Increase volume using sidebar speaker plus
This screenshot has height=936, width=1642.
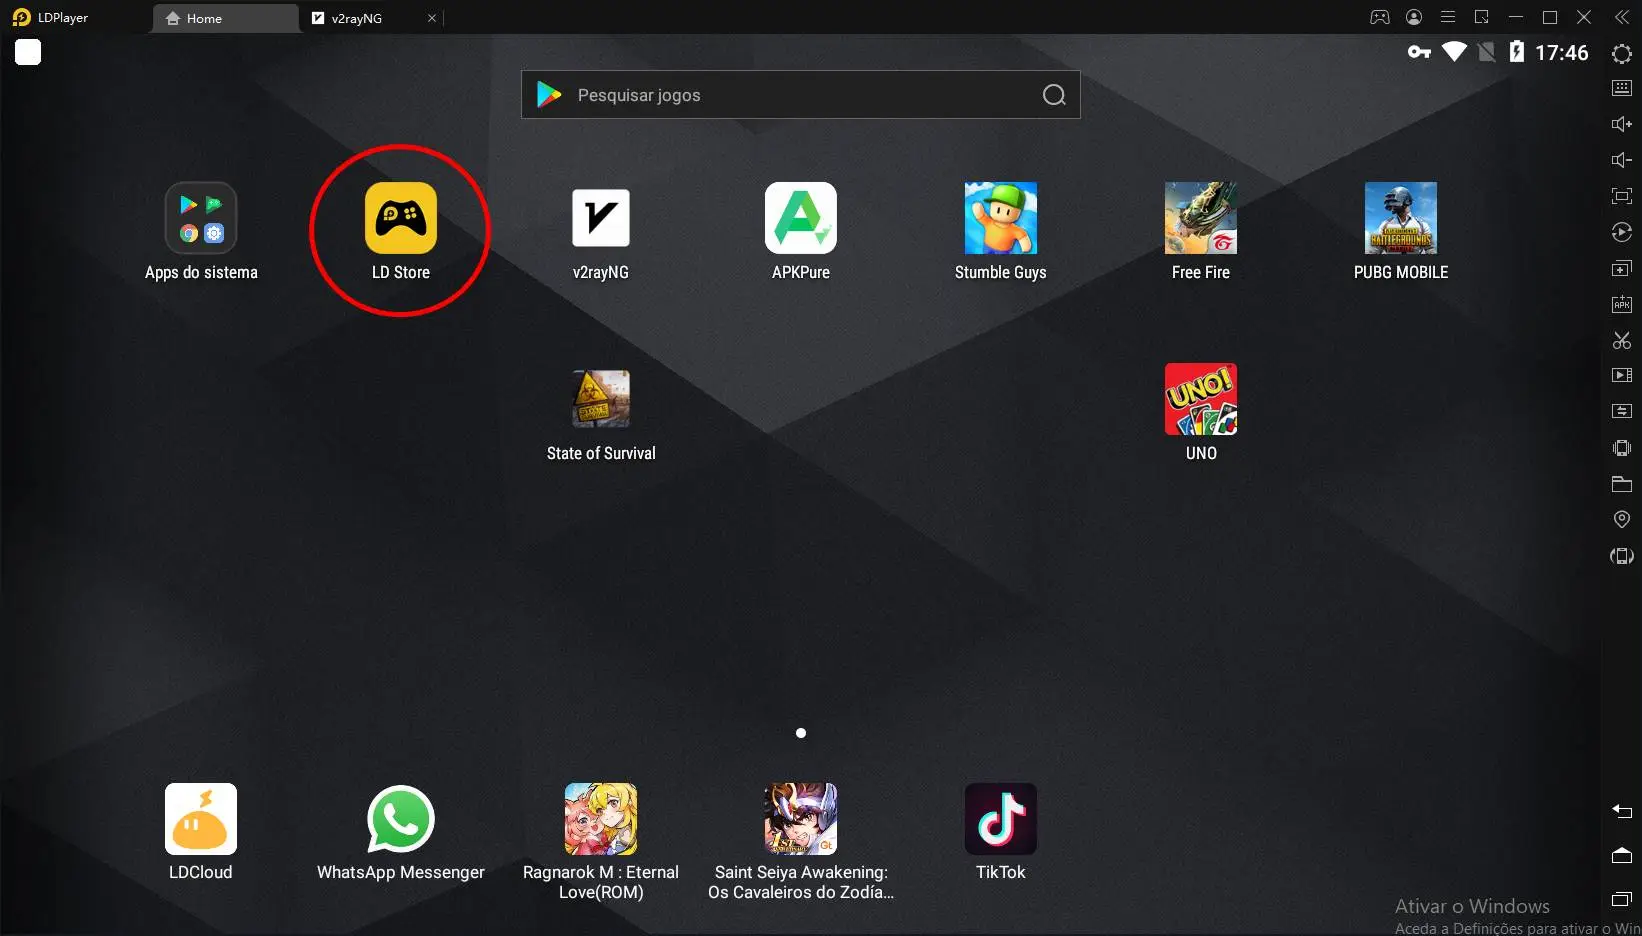click(x=1622, y=124)
